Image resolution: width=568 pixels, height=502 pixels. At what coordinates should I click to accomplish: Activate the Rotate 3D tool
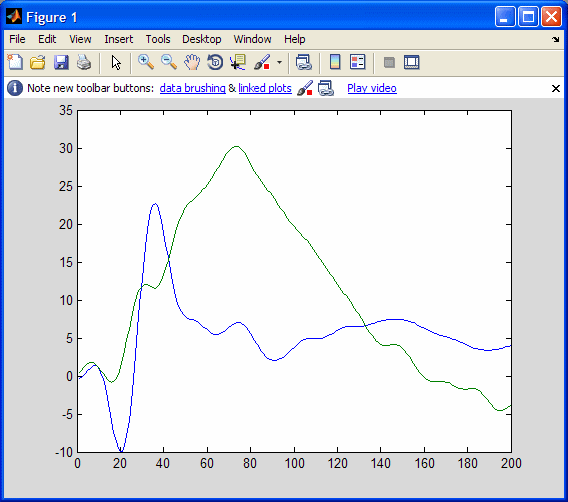215,62
